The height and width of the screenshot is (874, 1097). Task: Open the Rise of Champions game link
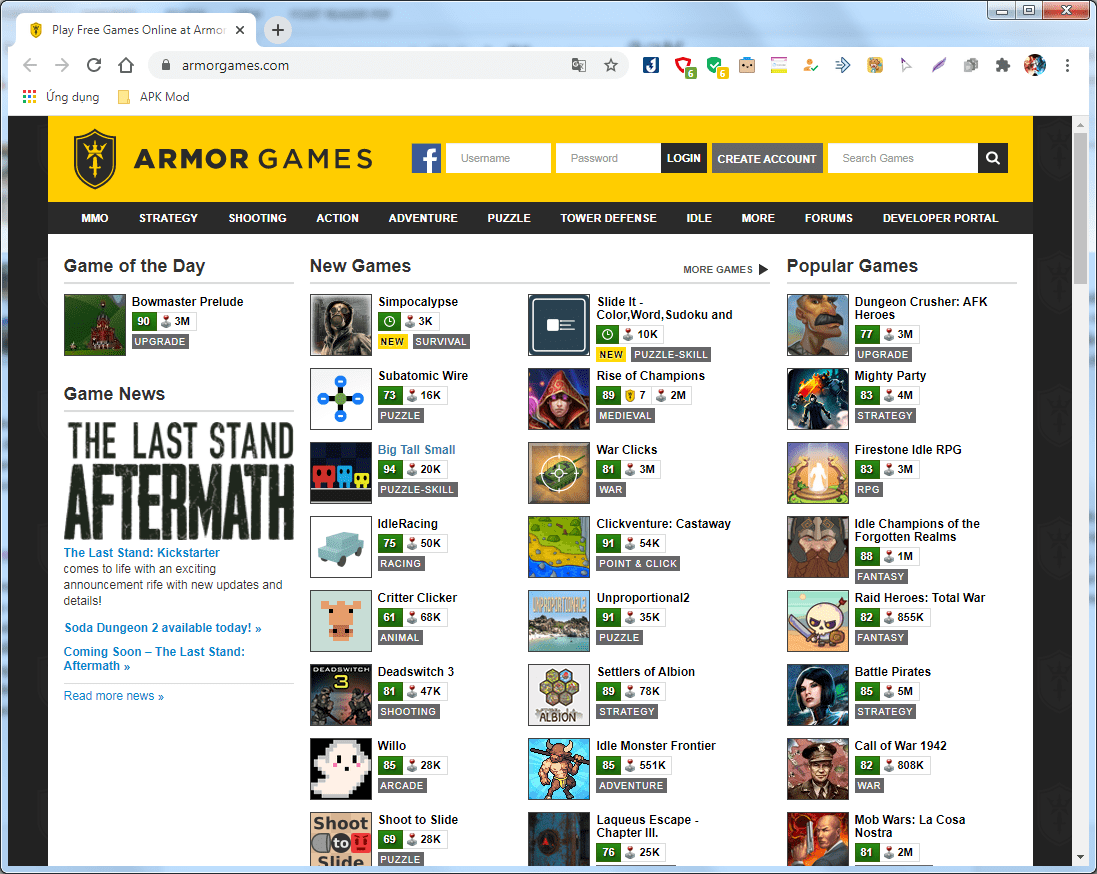coord(651,376)
